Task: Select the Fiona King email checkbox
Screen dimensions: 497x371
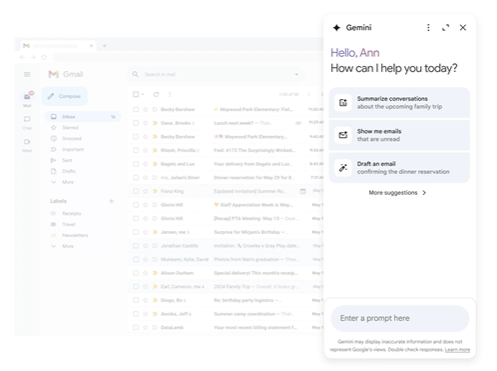Action: (x=136, y=191)
